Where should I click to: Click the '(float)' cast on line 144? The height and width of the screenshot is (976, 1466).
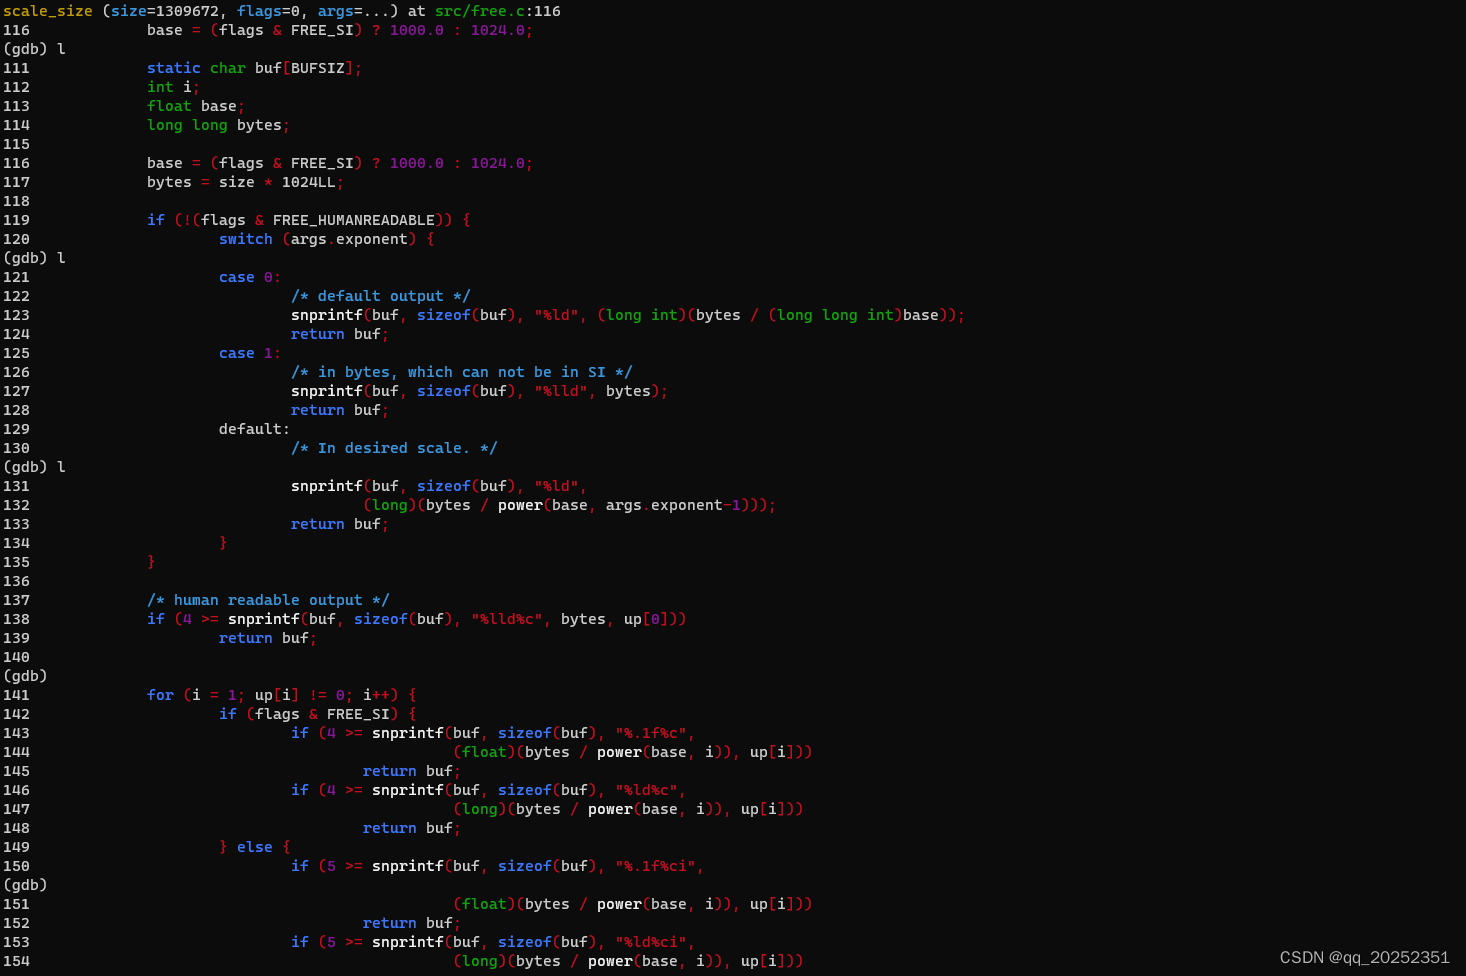tap(484, 752)
